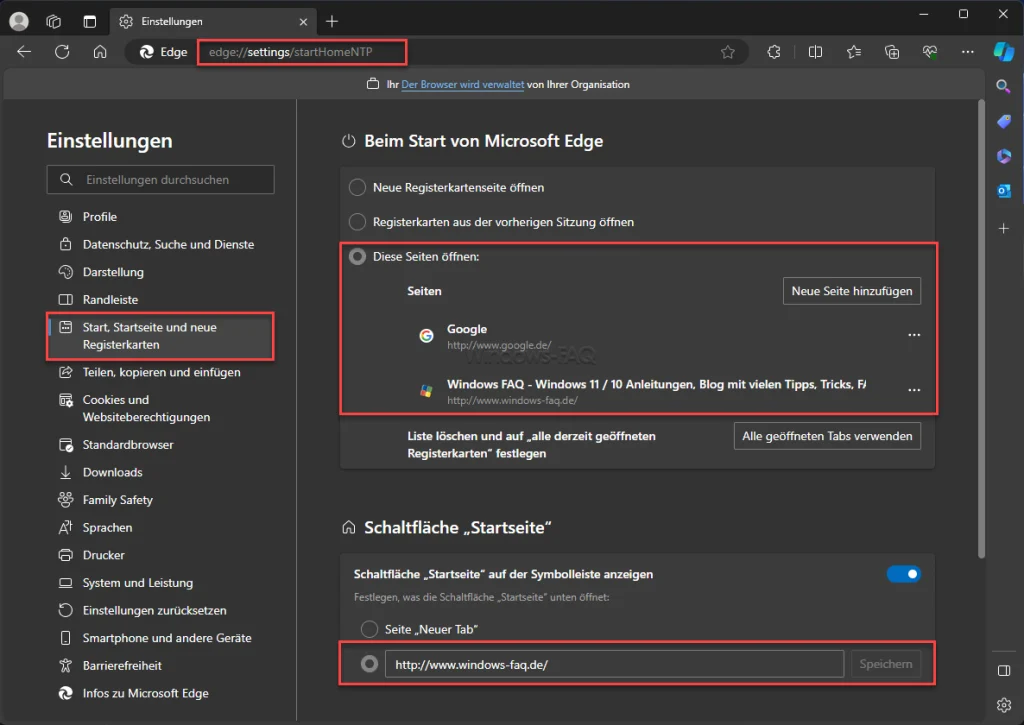Image resolution: width=1024 pixels, height=725 pixels.
Task: Open the profile avatar icon in title bar
Action: 19,22
